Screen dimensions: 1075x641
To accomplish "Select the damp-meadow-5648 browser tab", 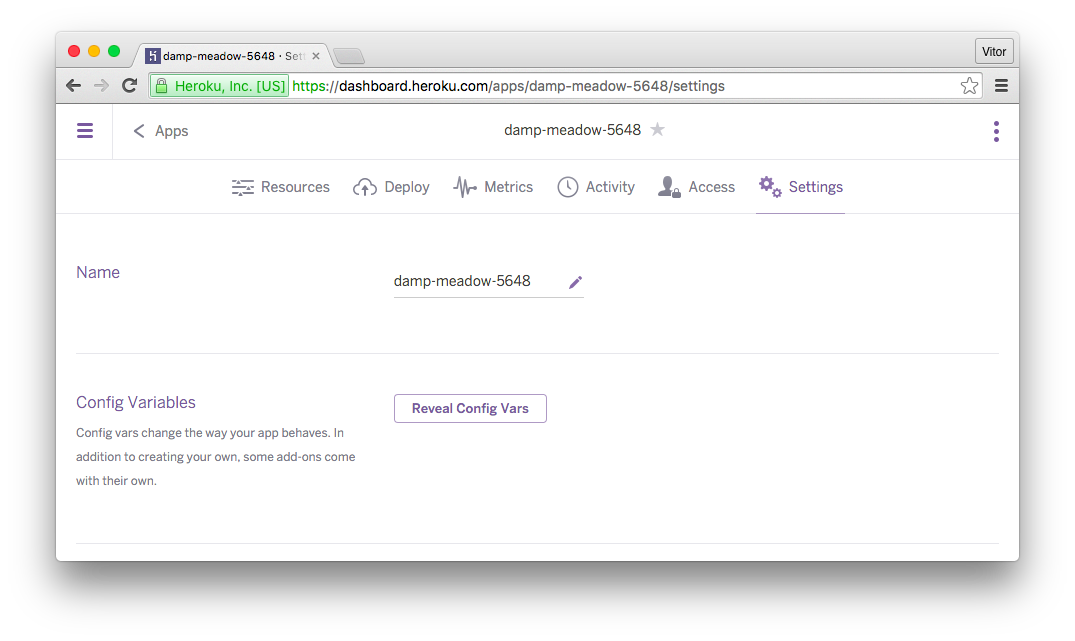I will 233,56.
